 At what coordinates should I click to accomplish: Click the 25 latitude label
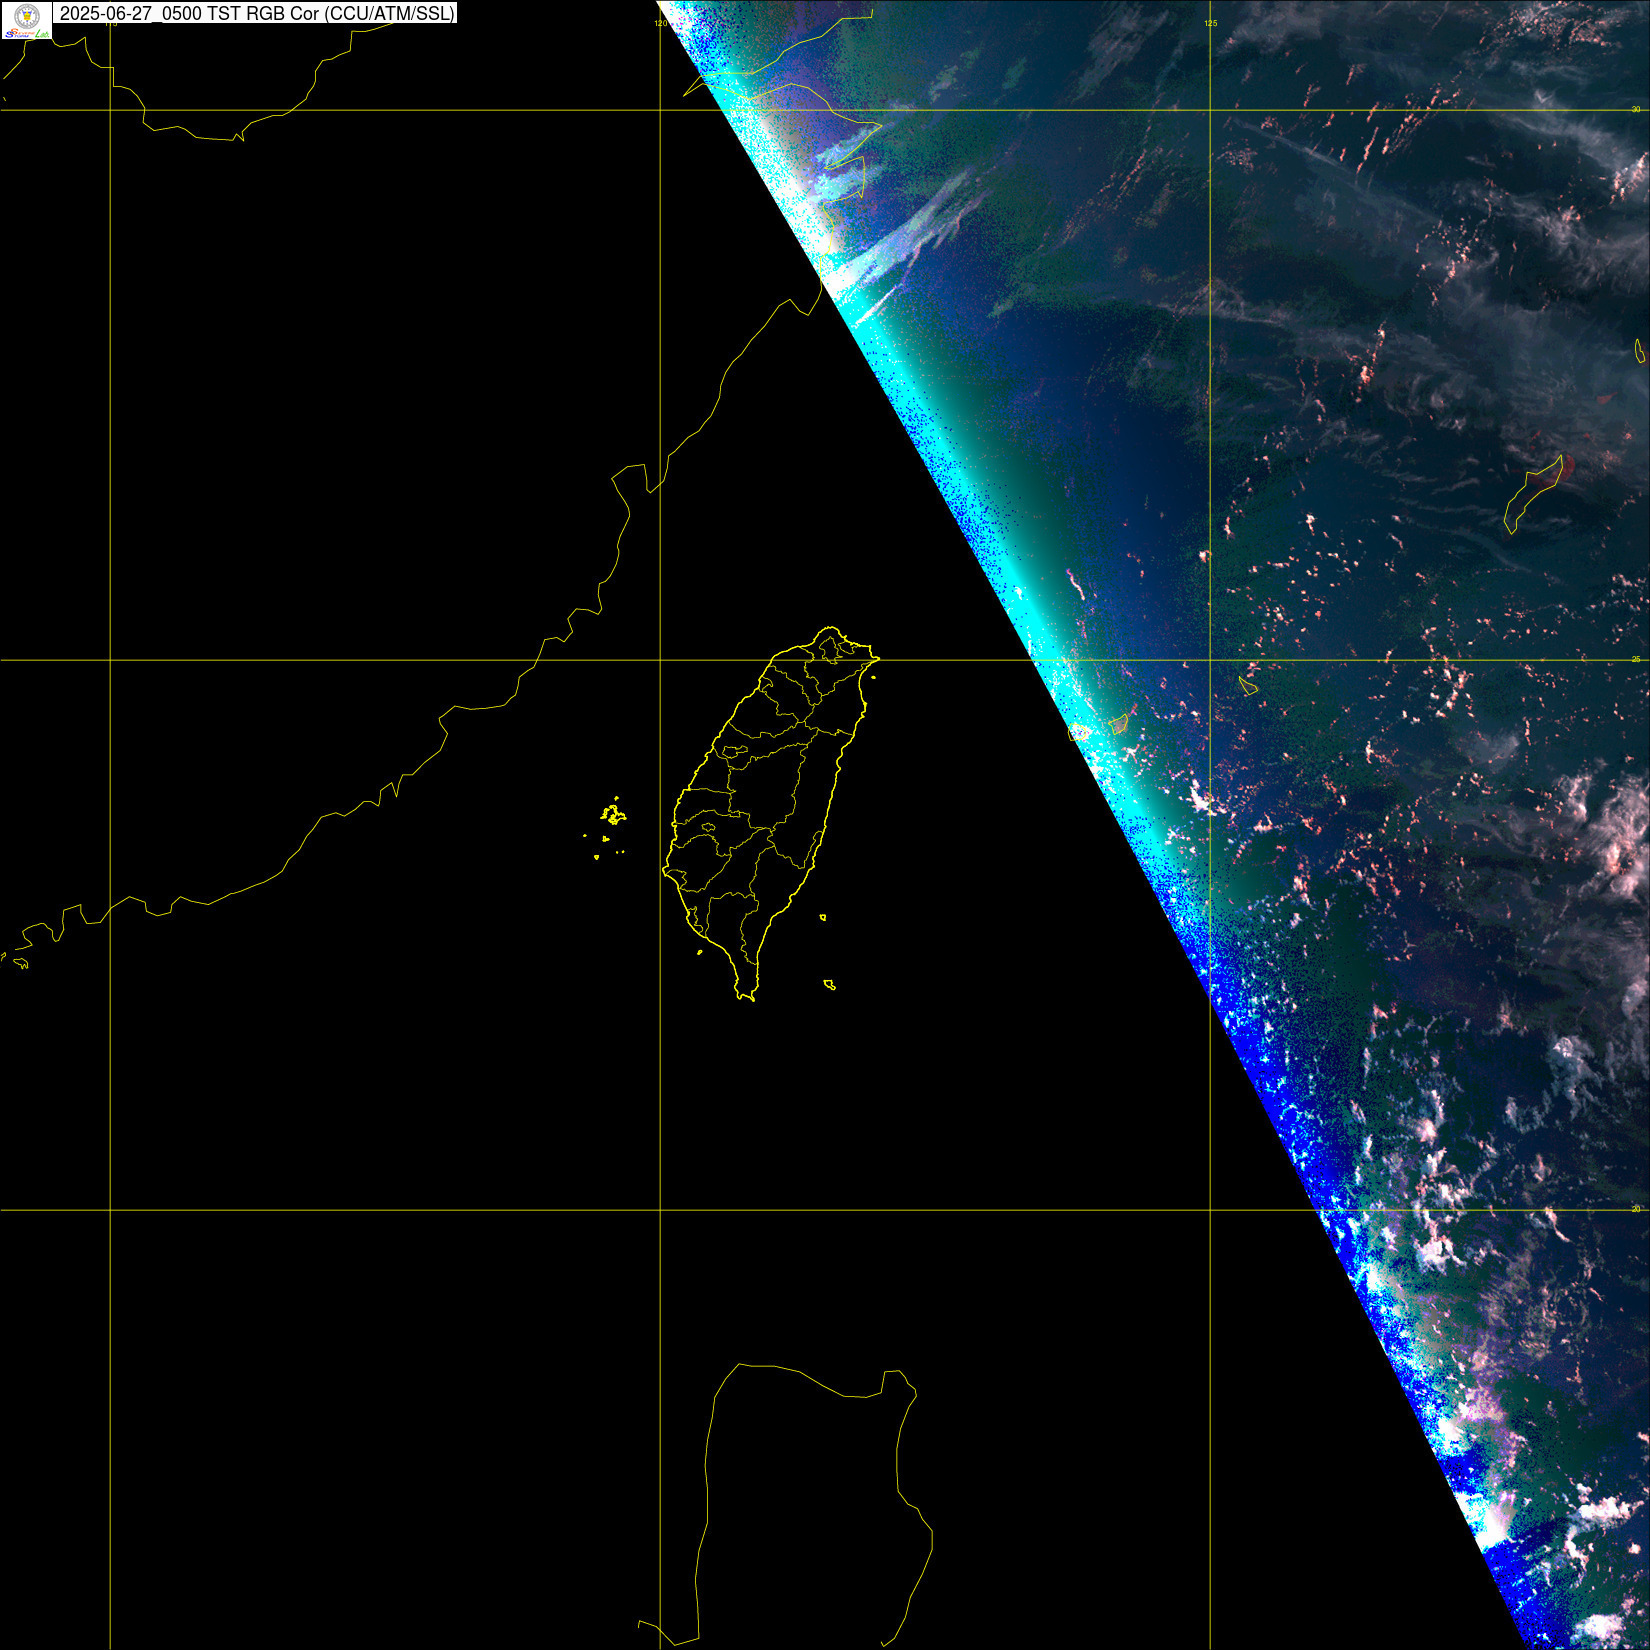[1636, 659]
